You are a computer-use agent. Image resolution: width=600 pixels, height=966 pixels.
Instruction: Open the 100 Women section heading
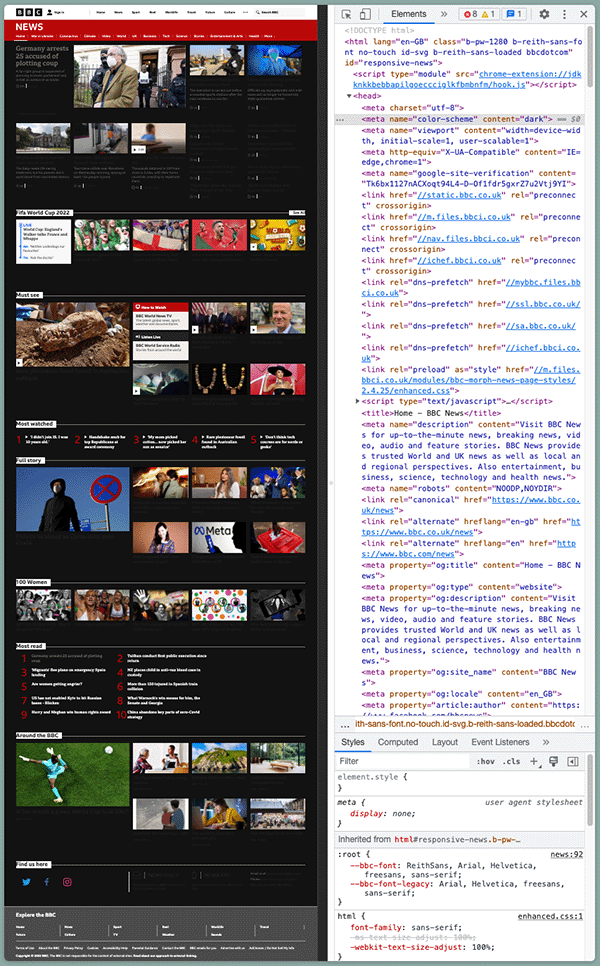[33, 582]
